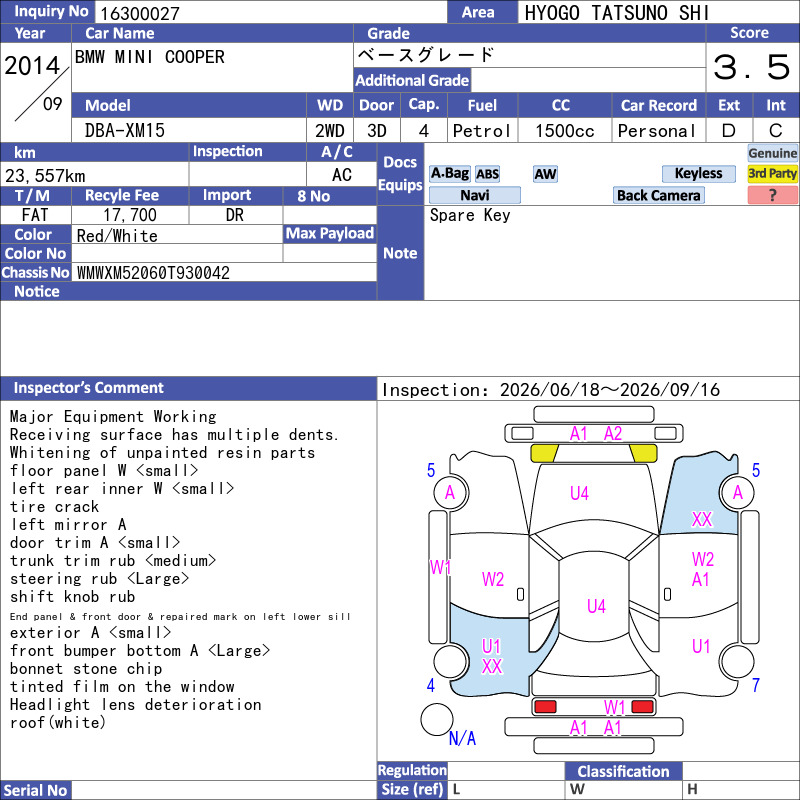Click the A-Bag equipment badge
Image resolution: width=800 pixels, height=800 pixels.
[x=449, y=174]
